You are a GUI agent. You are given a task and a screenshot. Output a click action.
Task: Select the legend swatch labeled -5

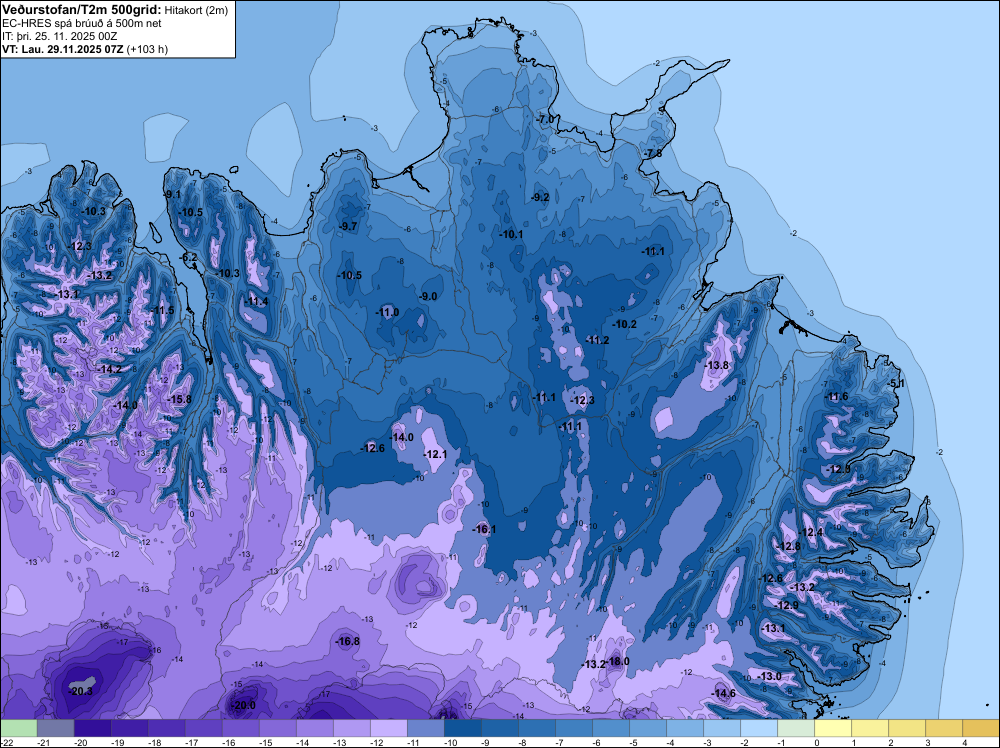tap(647, 728)
